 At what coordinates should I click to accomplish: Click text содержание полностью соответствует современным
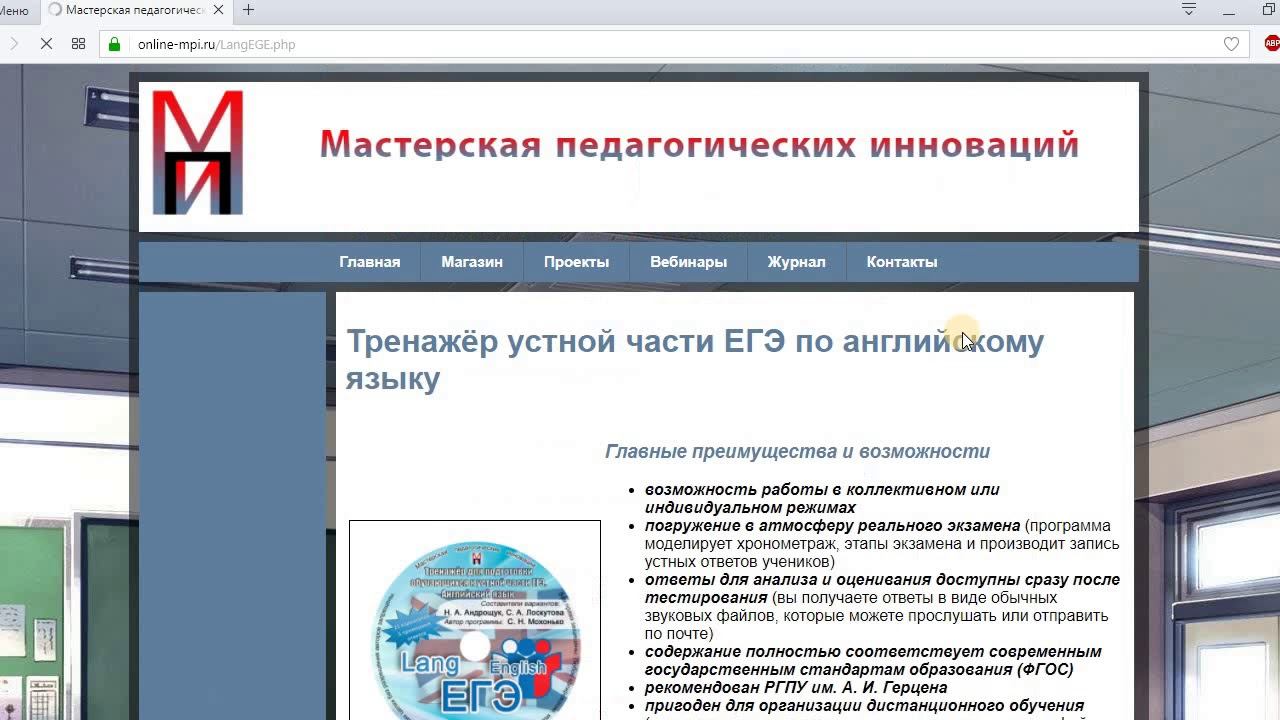point(873,660)
